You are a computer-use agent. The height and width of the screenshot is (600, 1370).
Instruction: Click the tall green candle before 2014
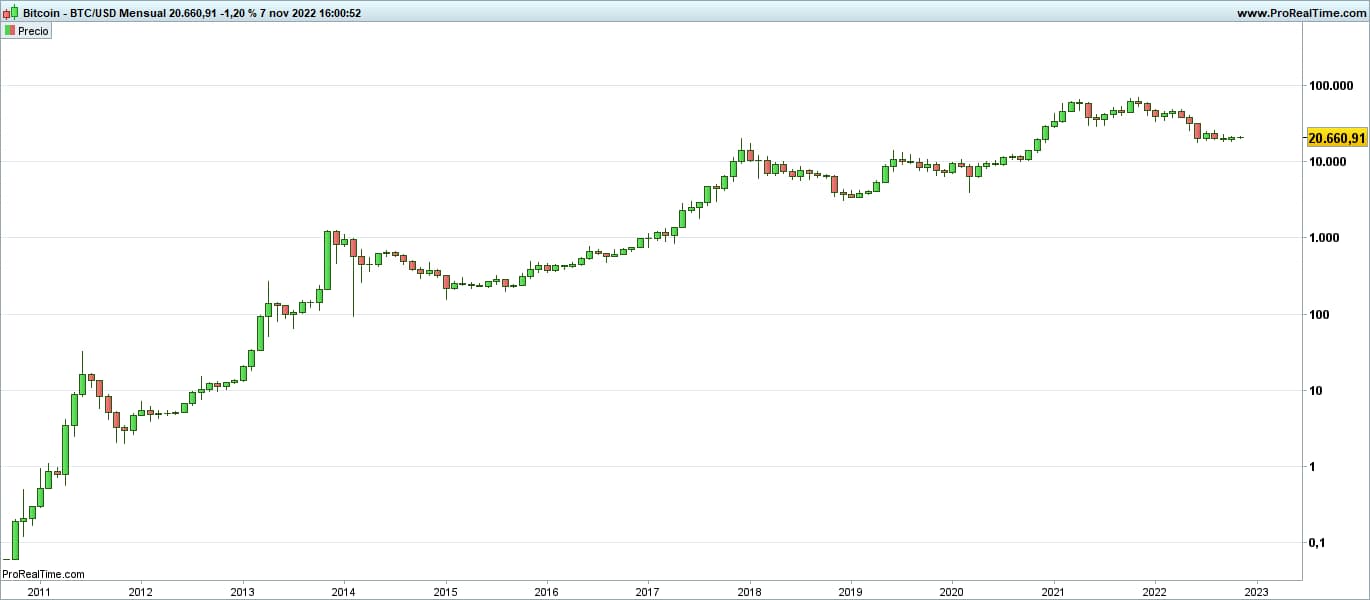point(327,260)
